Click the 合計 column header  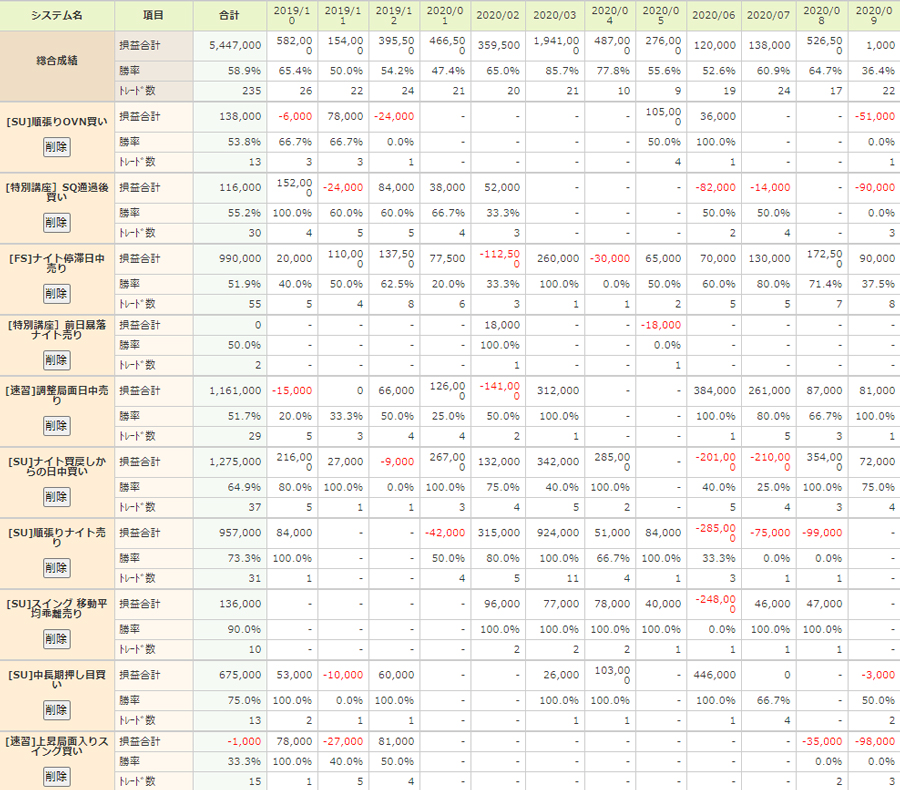click(229, 16)
